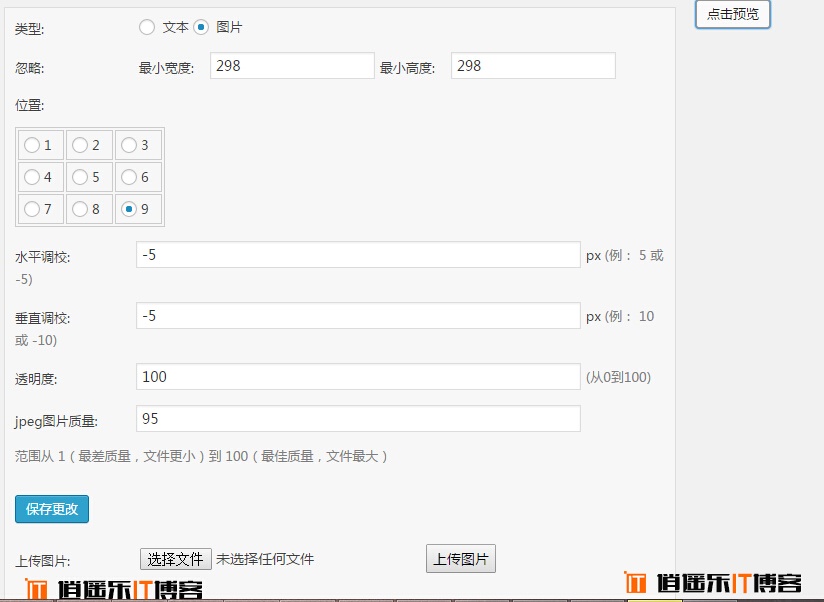The height and width of the screenshot is (602, 824).
Task: Click the 最小高度 input field
Action: [x=533, y=66]
